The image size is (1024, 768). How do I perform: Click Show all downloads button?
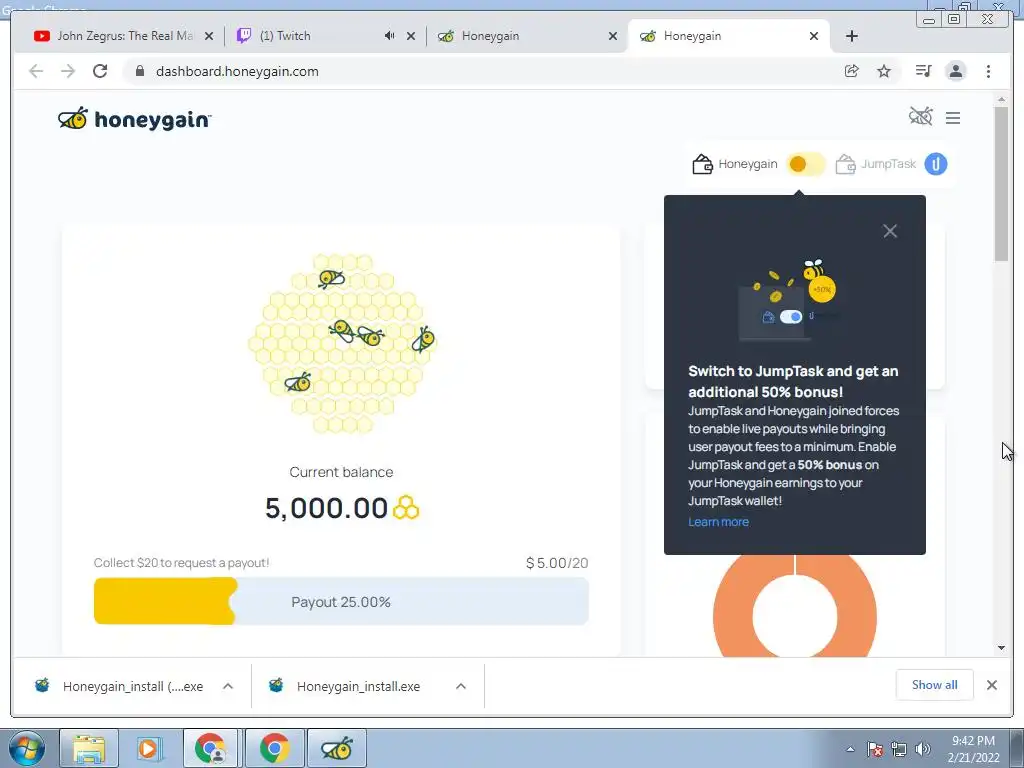(x=935, y=685)
